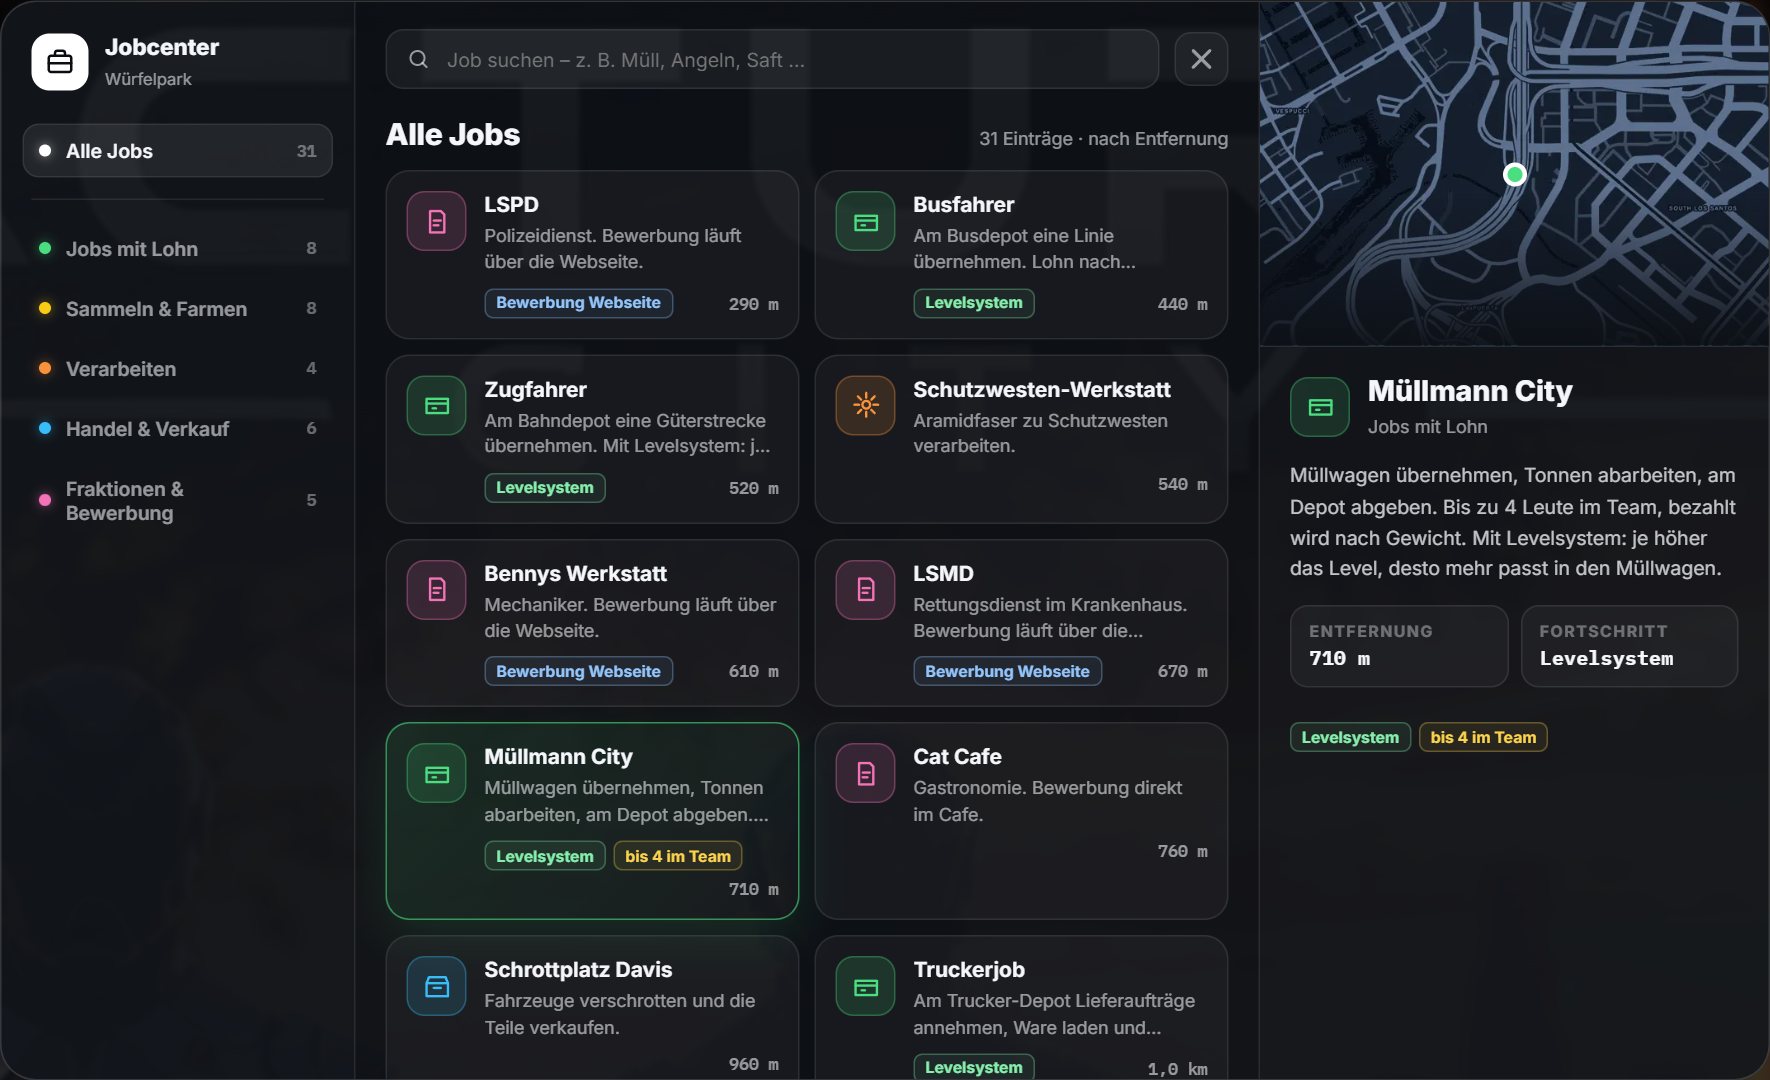Click the Schrottplatz Davis blue box icon
This screenshot has height=1080, width=1770.
pyautogui.click(x=437, y=987)
